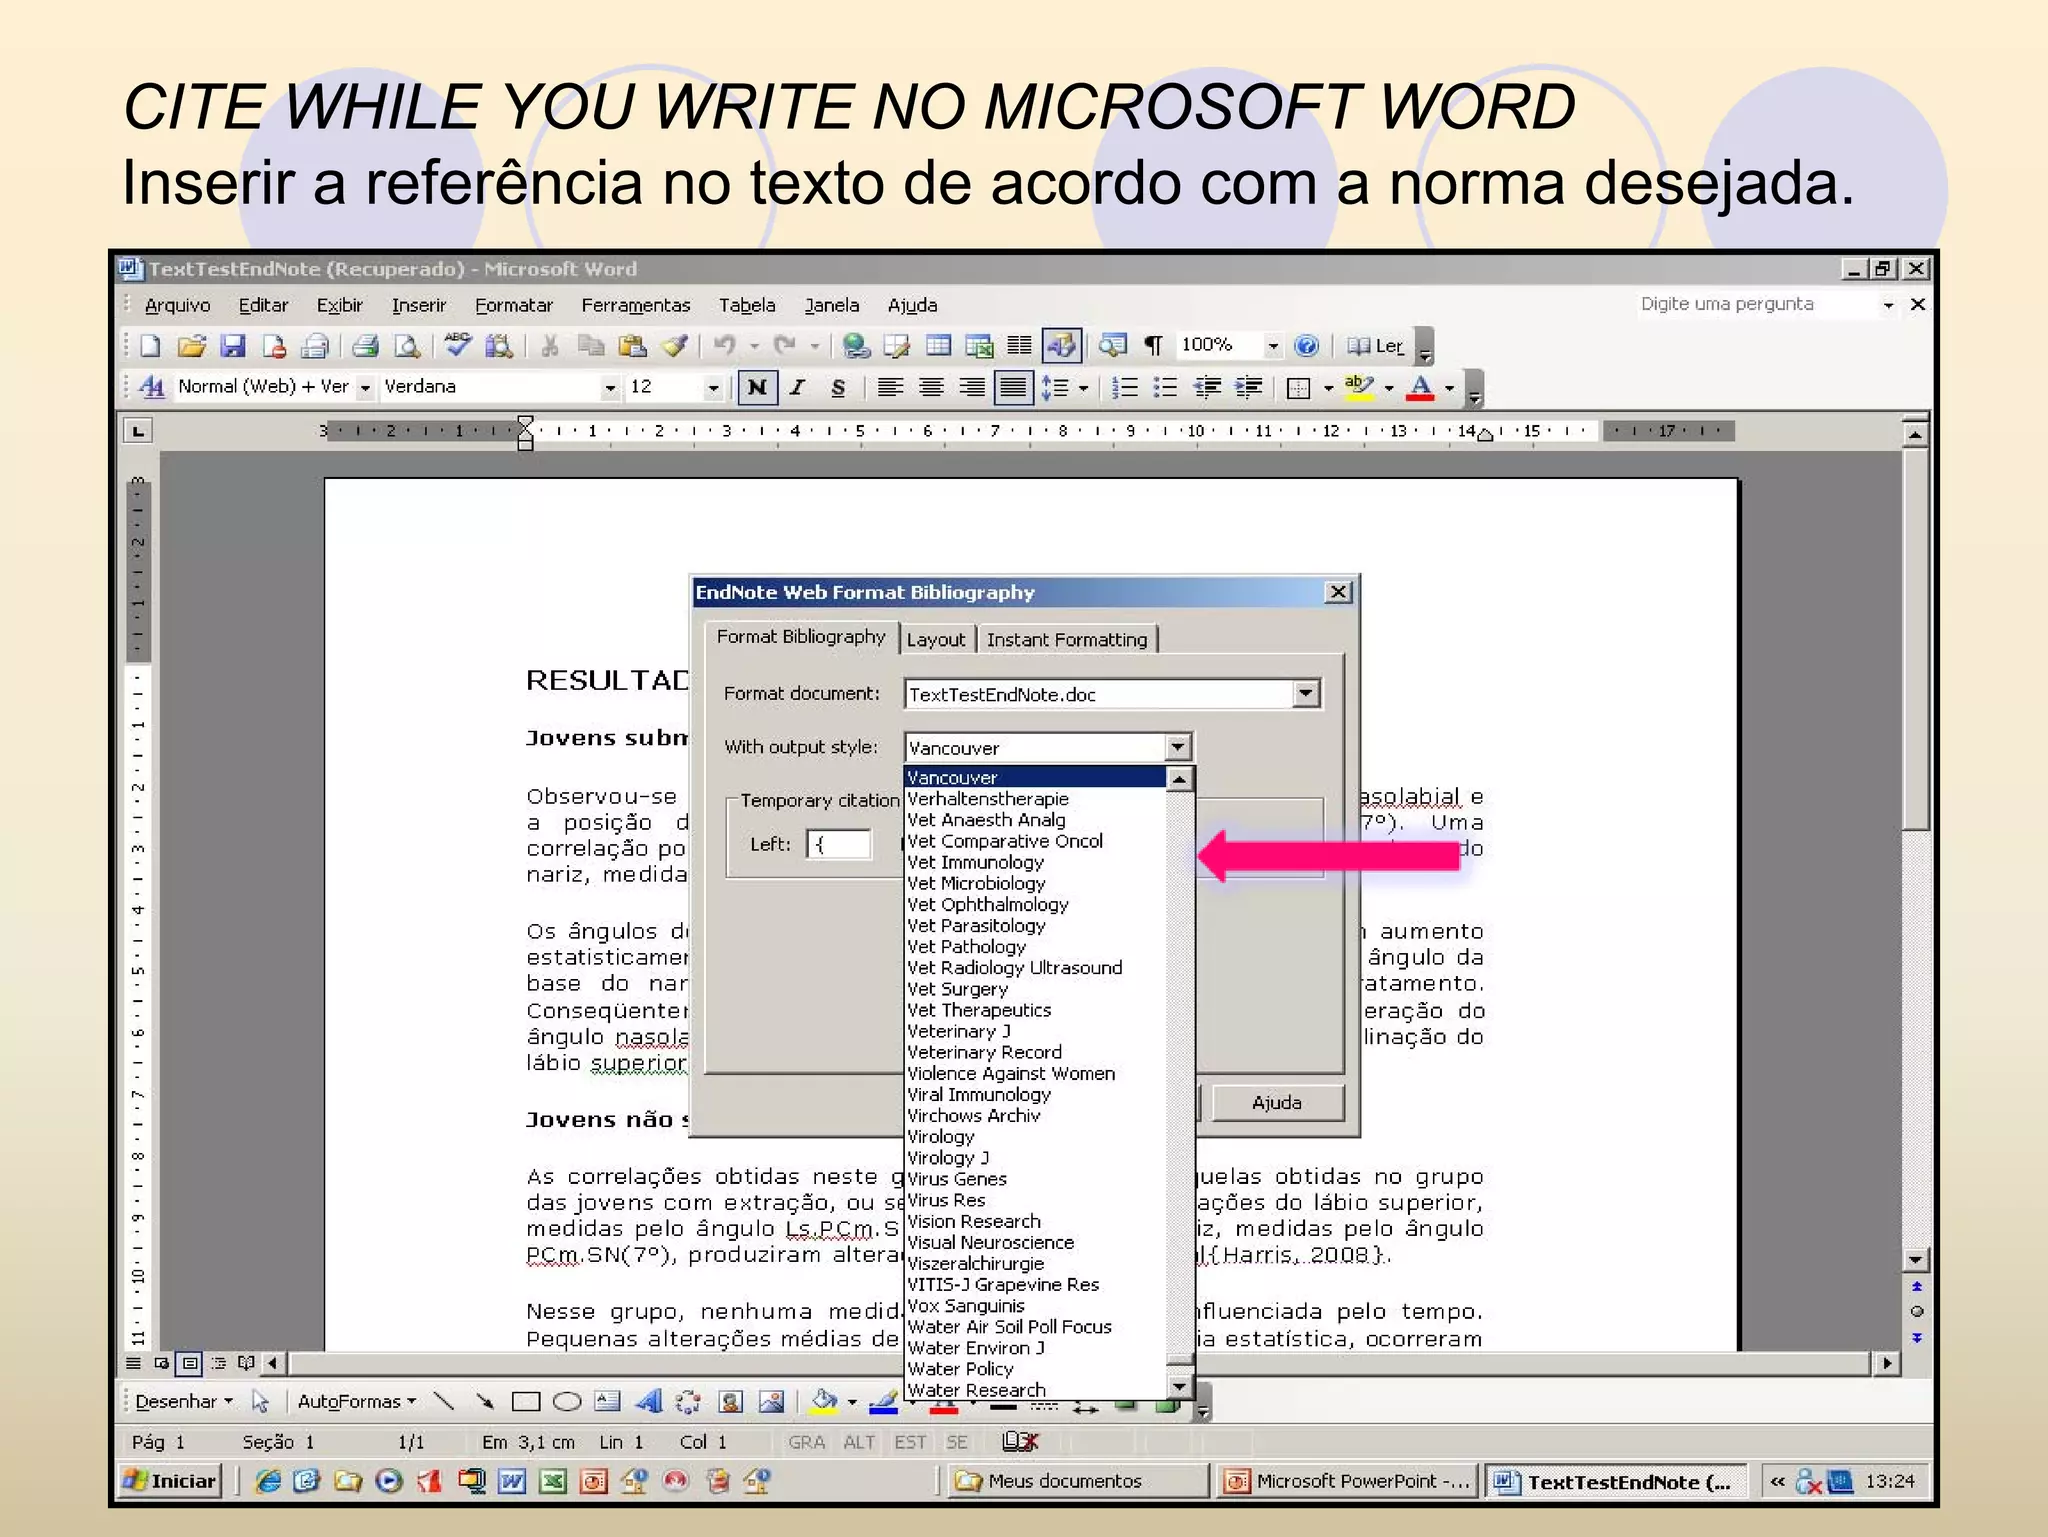Image resolution: width=2048 pixels, height=1537 pixels.
Task: Click the Bulleted list icon
Action: tap(1165, 387)
